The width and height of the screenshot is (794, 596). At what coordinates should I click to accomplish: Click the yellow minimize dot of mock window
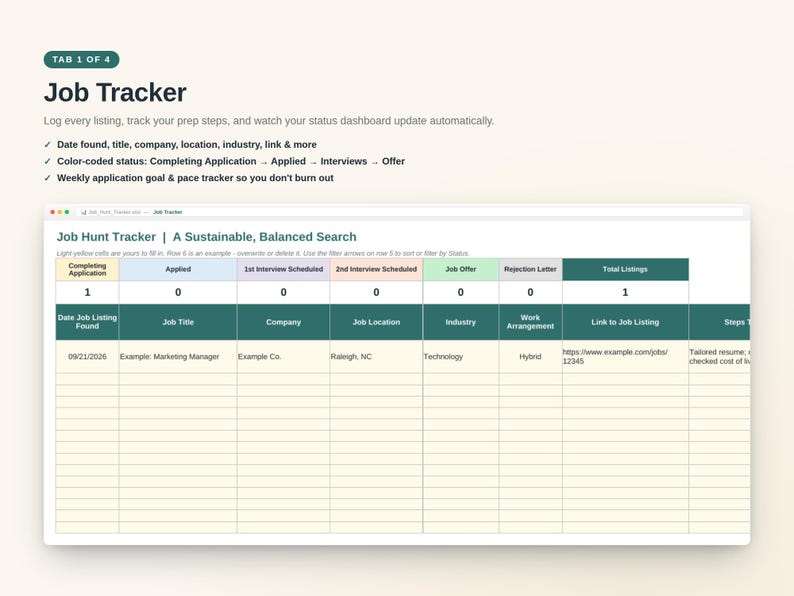tap(60, 212)
